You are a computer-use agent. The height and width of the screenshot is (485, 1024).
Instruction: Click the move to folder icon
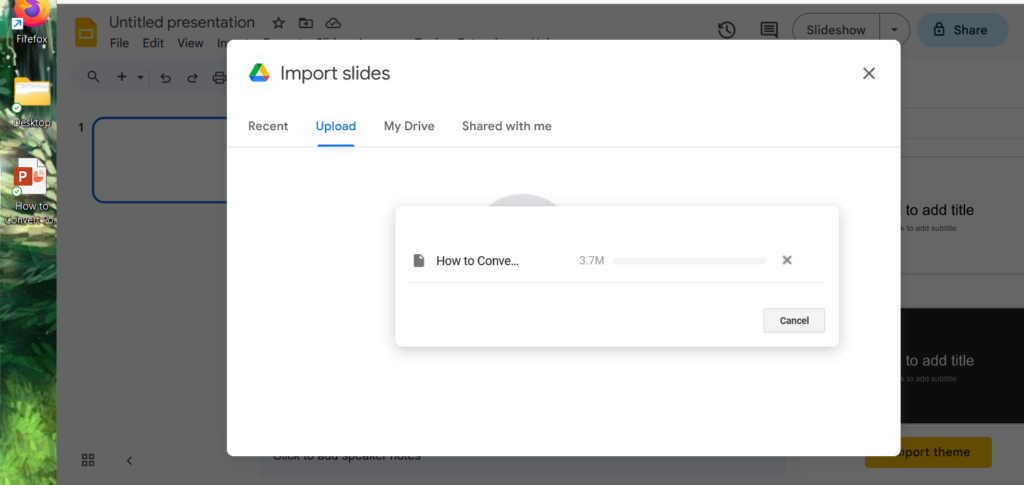pyautogui.click(x=306, y=23)
